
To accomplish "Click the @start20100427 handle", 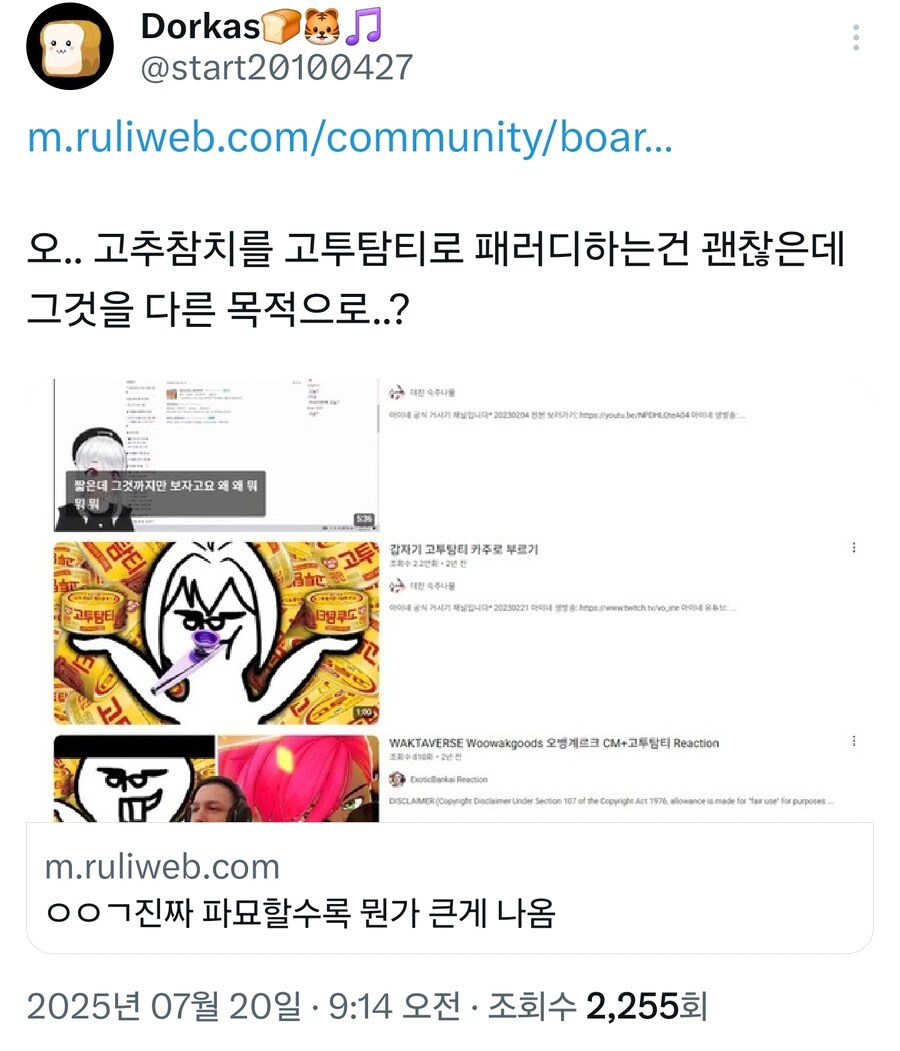I will click(277, 68).
